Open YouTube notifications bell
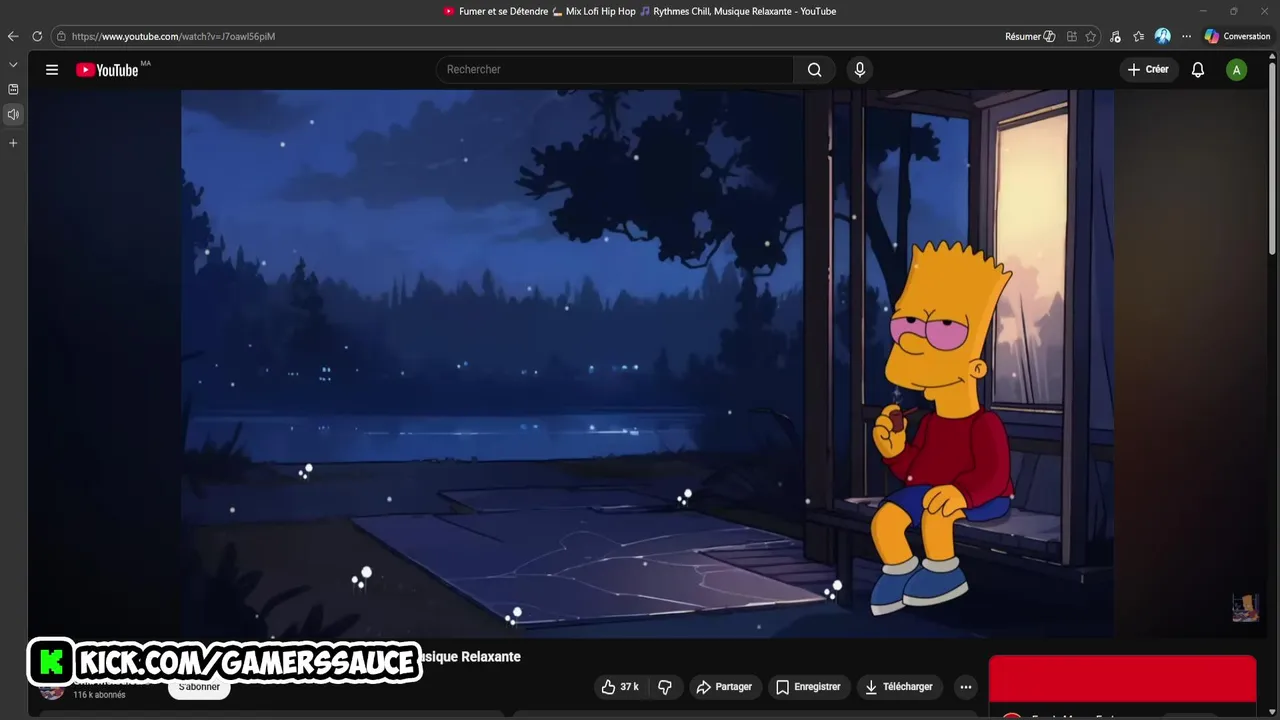The height and width of the screenshot is (720, 1280). click(x=1198, y=70)
